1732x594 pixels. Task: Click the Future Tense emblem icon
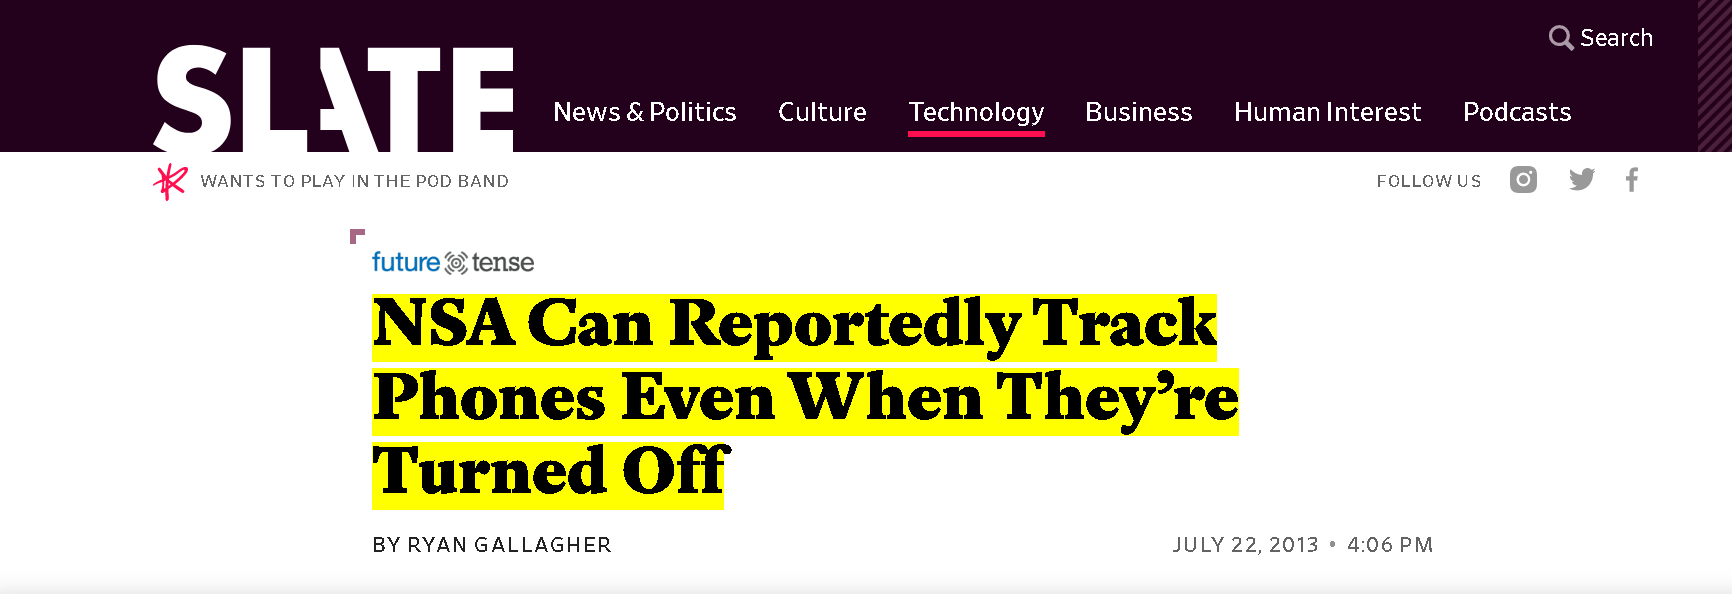[x=456, y=263]
